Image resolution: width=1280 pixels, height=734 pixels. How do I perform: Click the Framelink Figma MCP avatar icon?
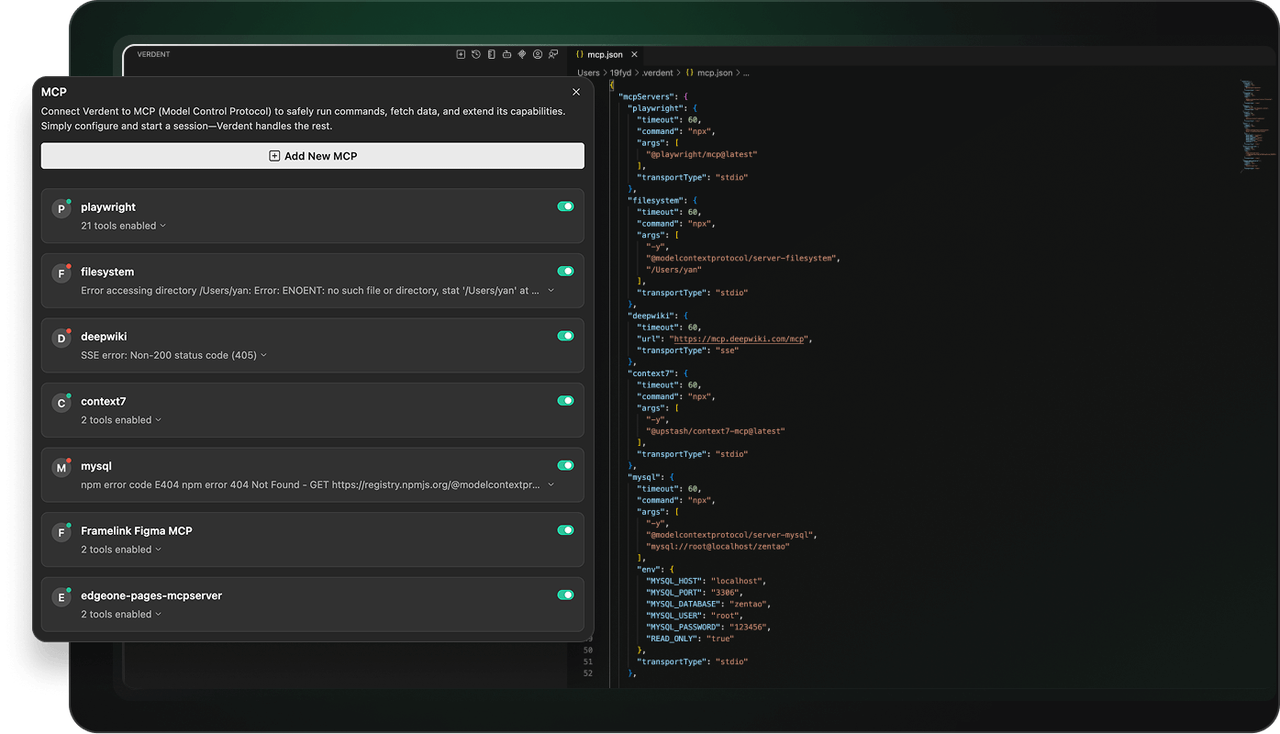click(61, 531)
